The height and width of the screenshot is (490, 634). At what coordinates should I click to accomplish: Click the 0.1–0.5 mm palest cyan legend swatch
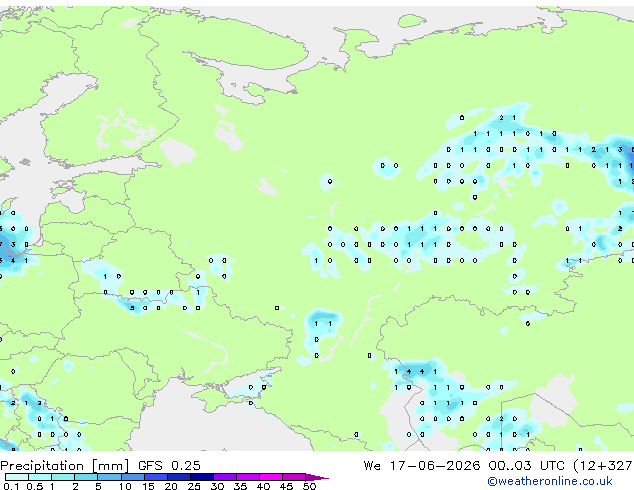(17, 477)
